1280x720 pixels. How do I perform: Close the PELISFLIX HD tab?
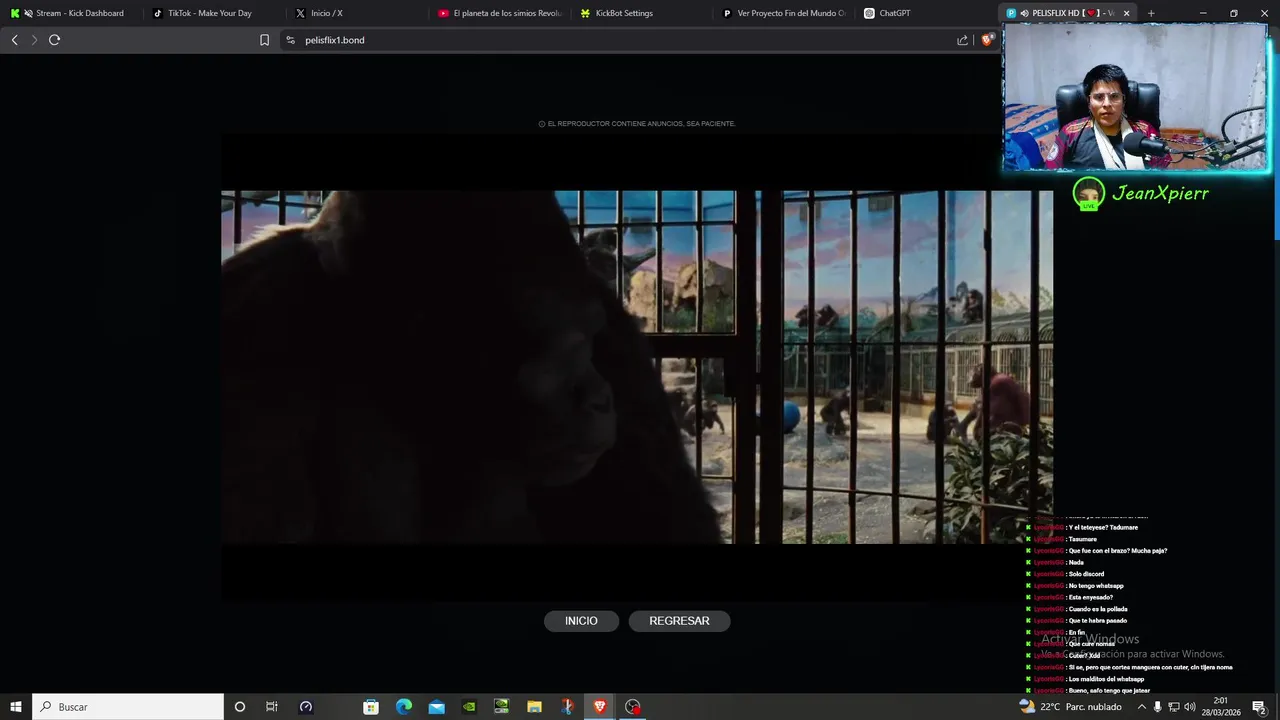point(1126,13)
